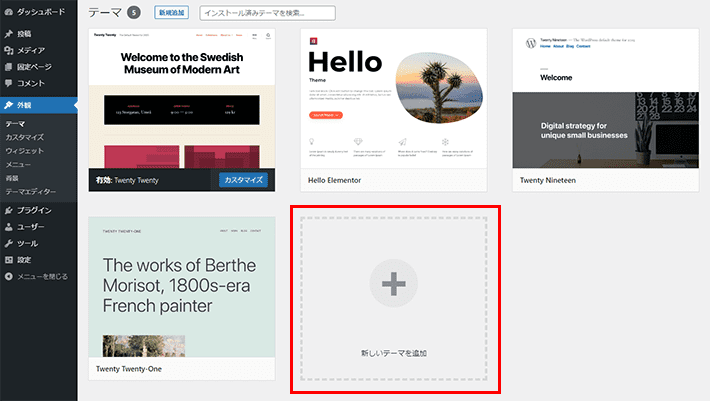Click the 新しいテーマを追加 label
The height and width of the screenshot is (401, 710).
pos(393,353)
